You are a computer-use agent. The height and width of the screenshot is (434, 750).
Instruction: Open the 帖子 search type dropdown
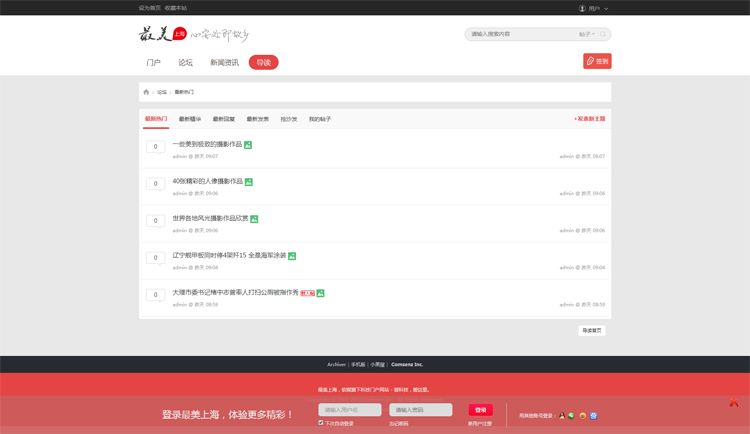coord(587,34)
